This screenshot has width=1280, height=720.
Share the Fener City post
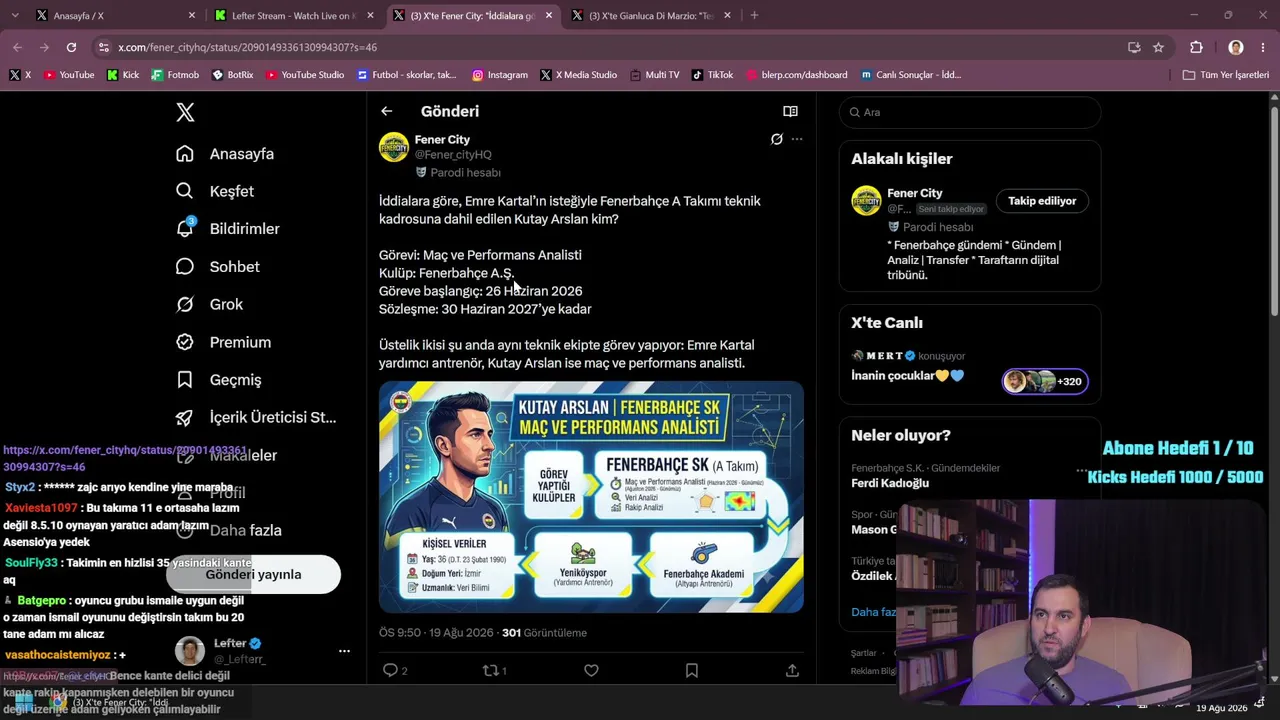tap(792, 670)
